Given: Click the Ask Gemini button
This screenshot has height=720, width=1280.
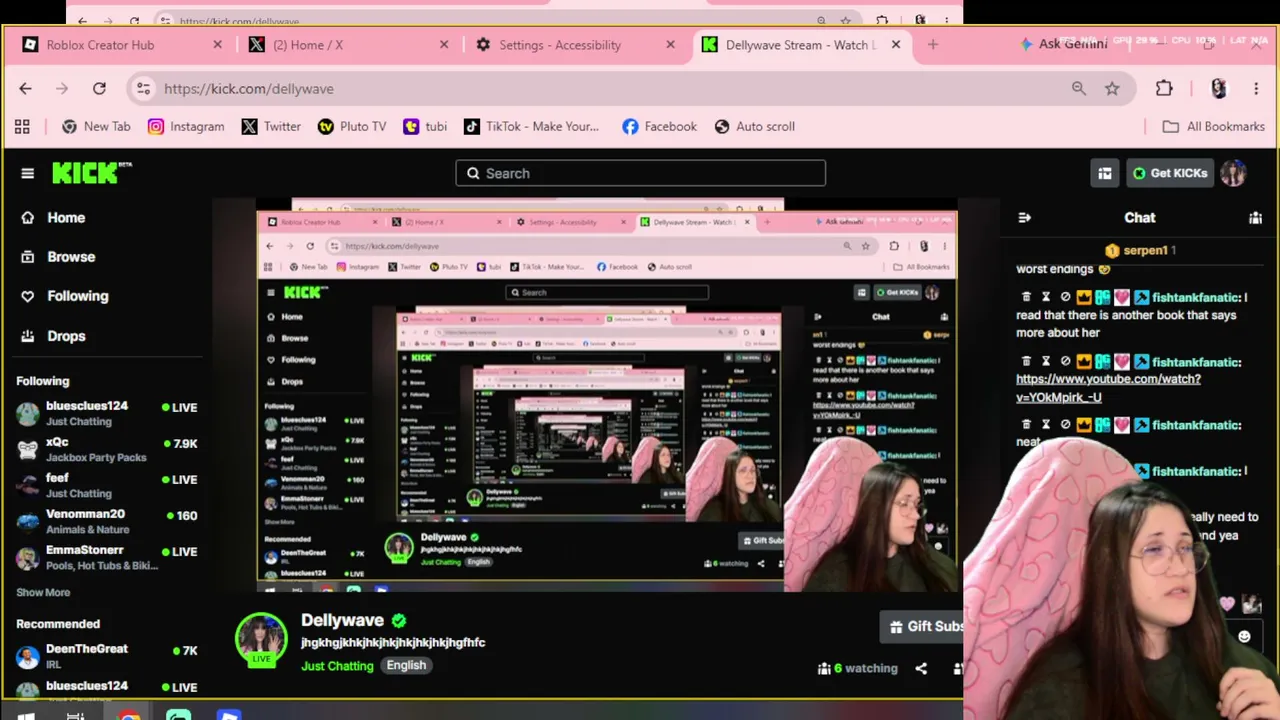Looking at the screenshot, I should click(x=1063, y=44).
